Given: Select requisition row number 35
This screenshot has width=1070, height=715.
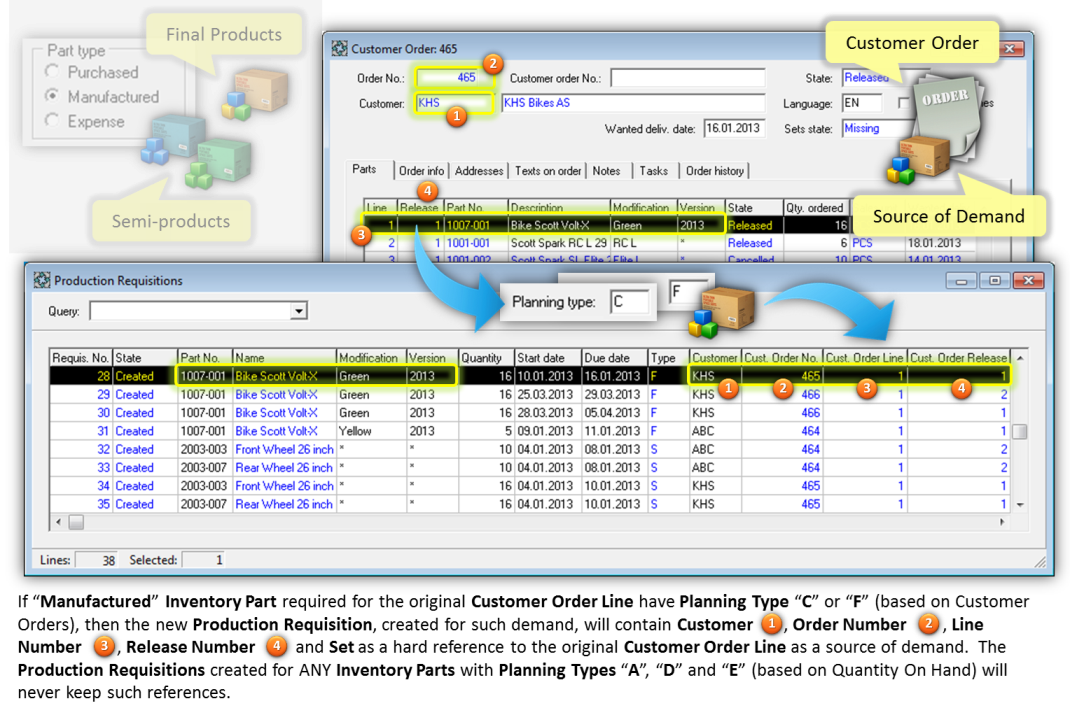Looking at the screenshot, I should tap(530, 504).
